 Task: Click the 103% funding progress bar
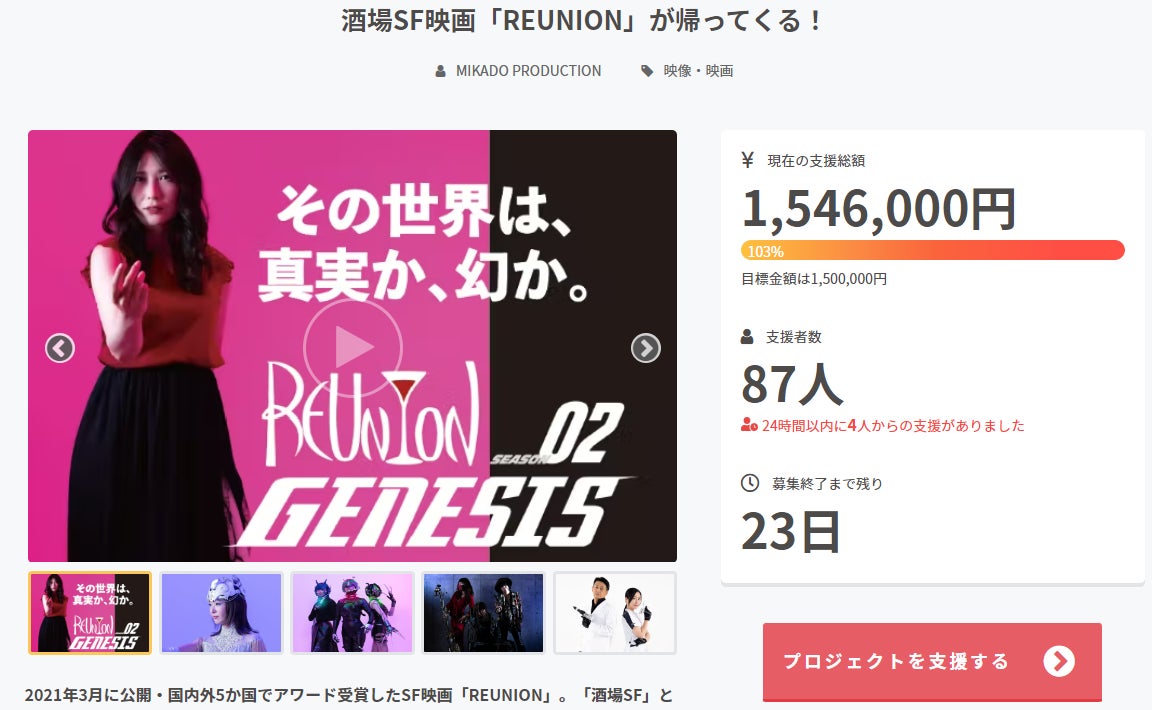[932, 250]
